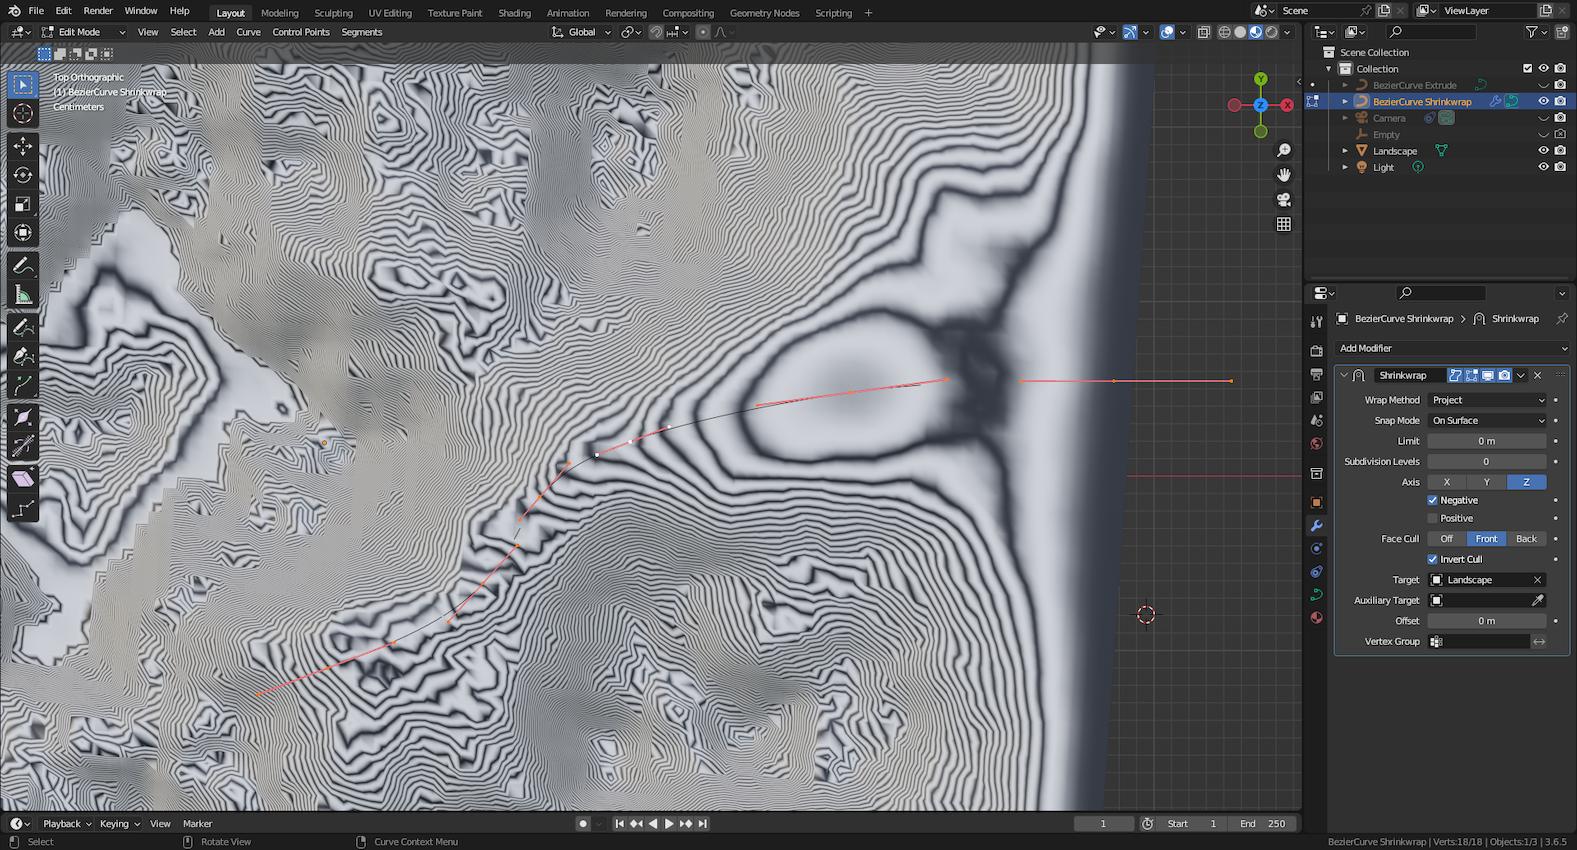The width and height of the screenshot is (1577, 850).
Task: Switch orthographic/perspective grid icon
Action: [1284, 224]
